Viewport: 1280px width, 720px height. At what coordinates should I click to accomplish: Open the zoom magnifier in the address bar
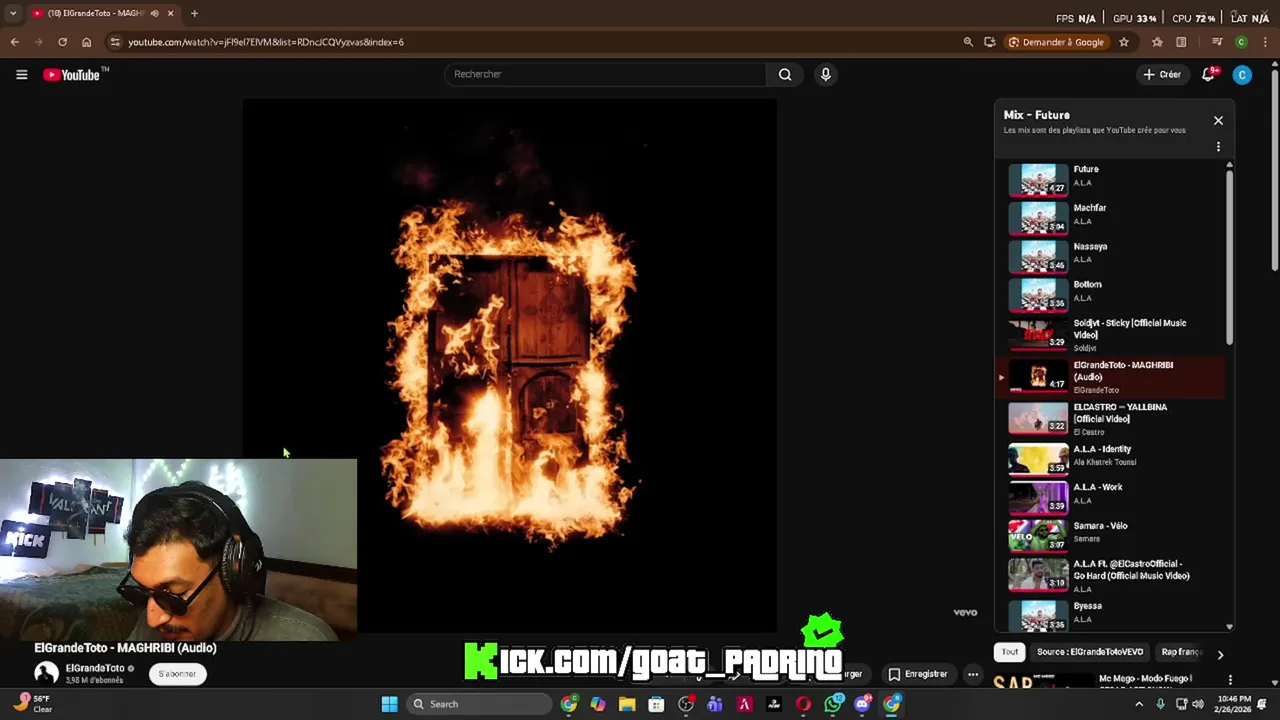coord(968,42)
